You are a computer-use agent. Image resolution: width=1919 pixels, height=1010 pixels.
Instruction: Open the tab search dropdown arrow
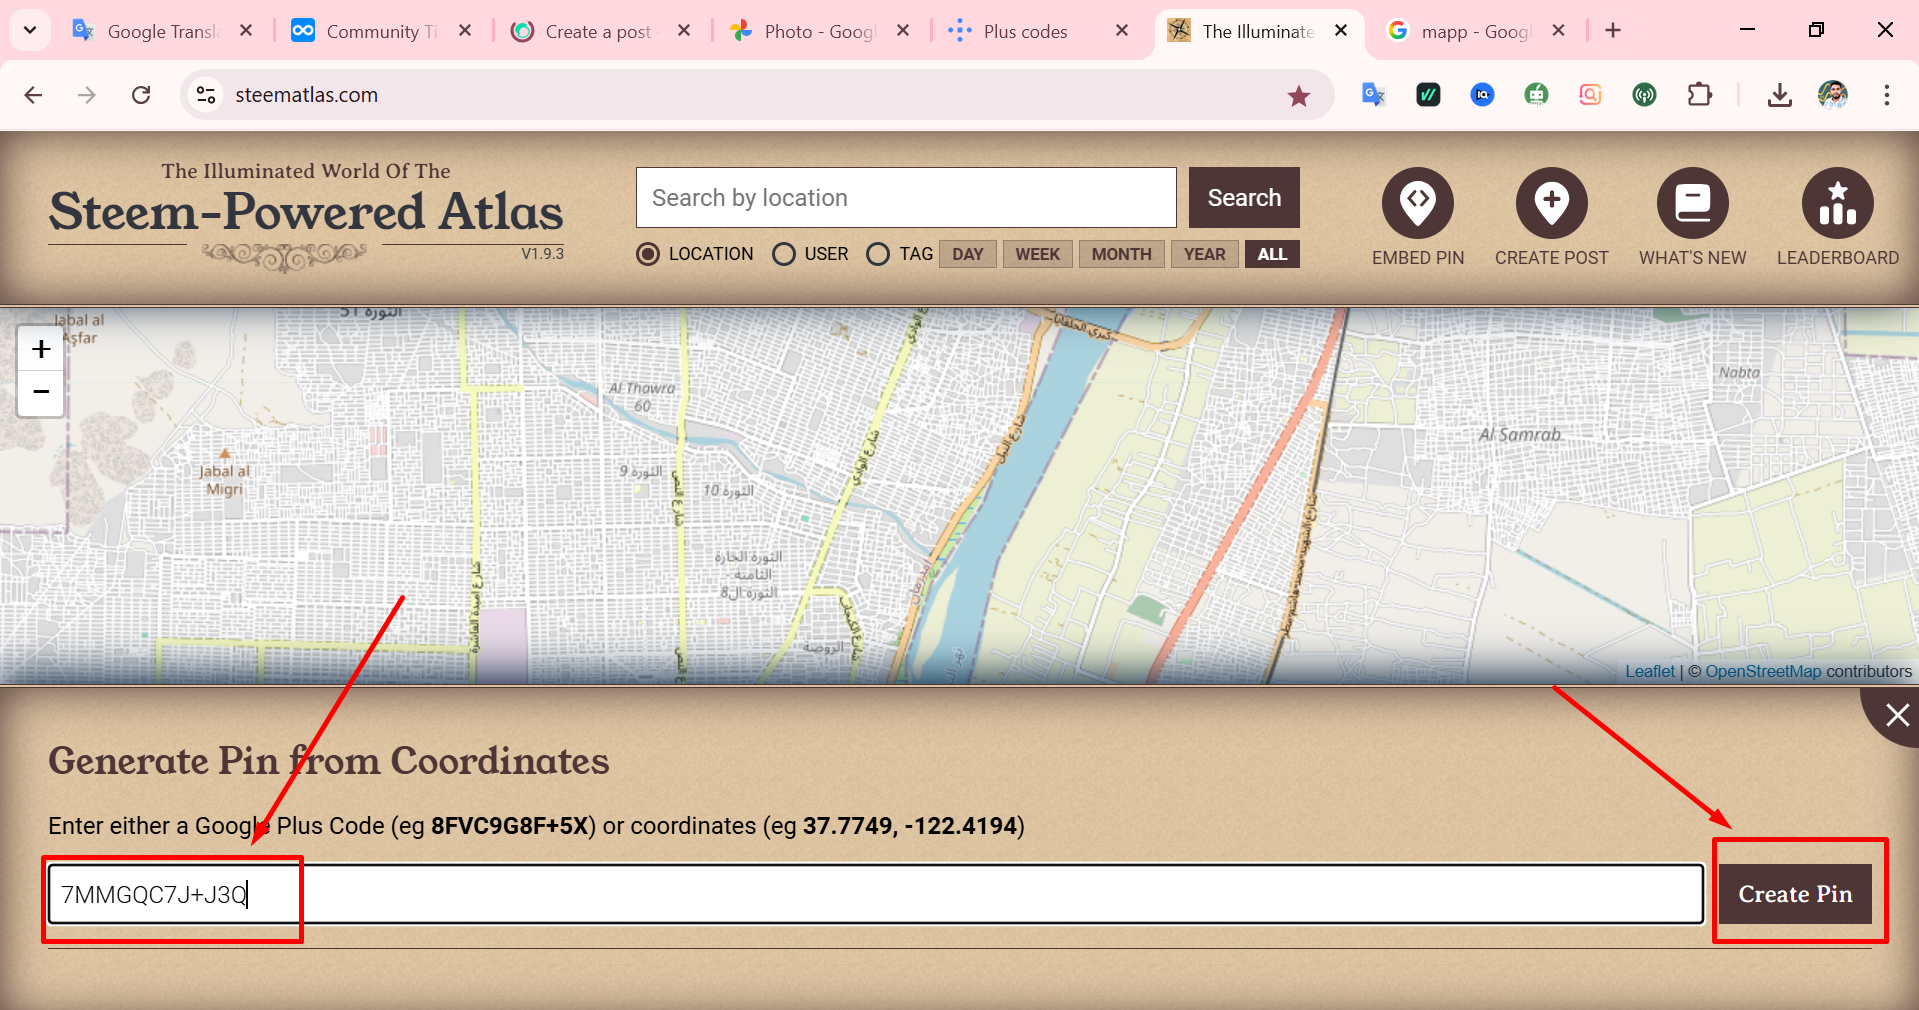(x=30, y=31)
